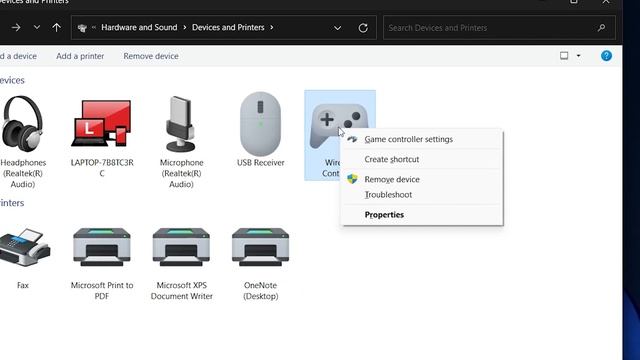
Task: Click Devices and Printers breadcrumb
Action: tap(228, 27)
